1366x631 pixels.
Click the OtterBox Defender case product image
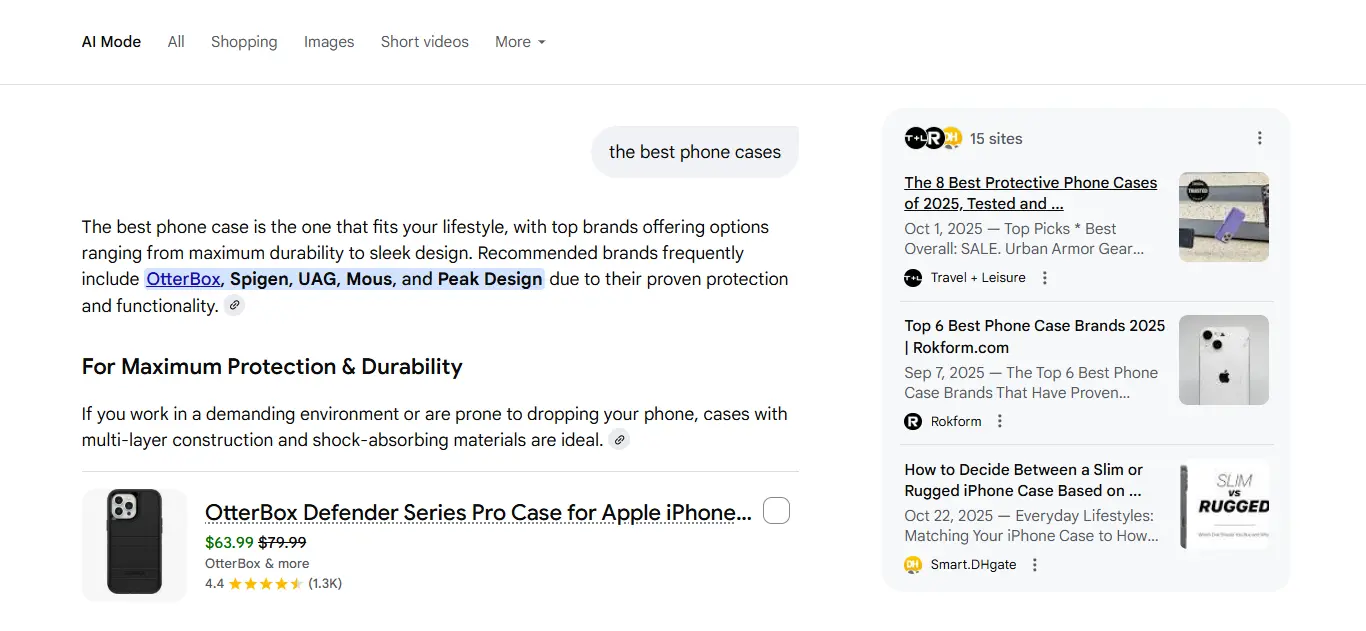click(x=134, y=543)
